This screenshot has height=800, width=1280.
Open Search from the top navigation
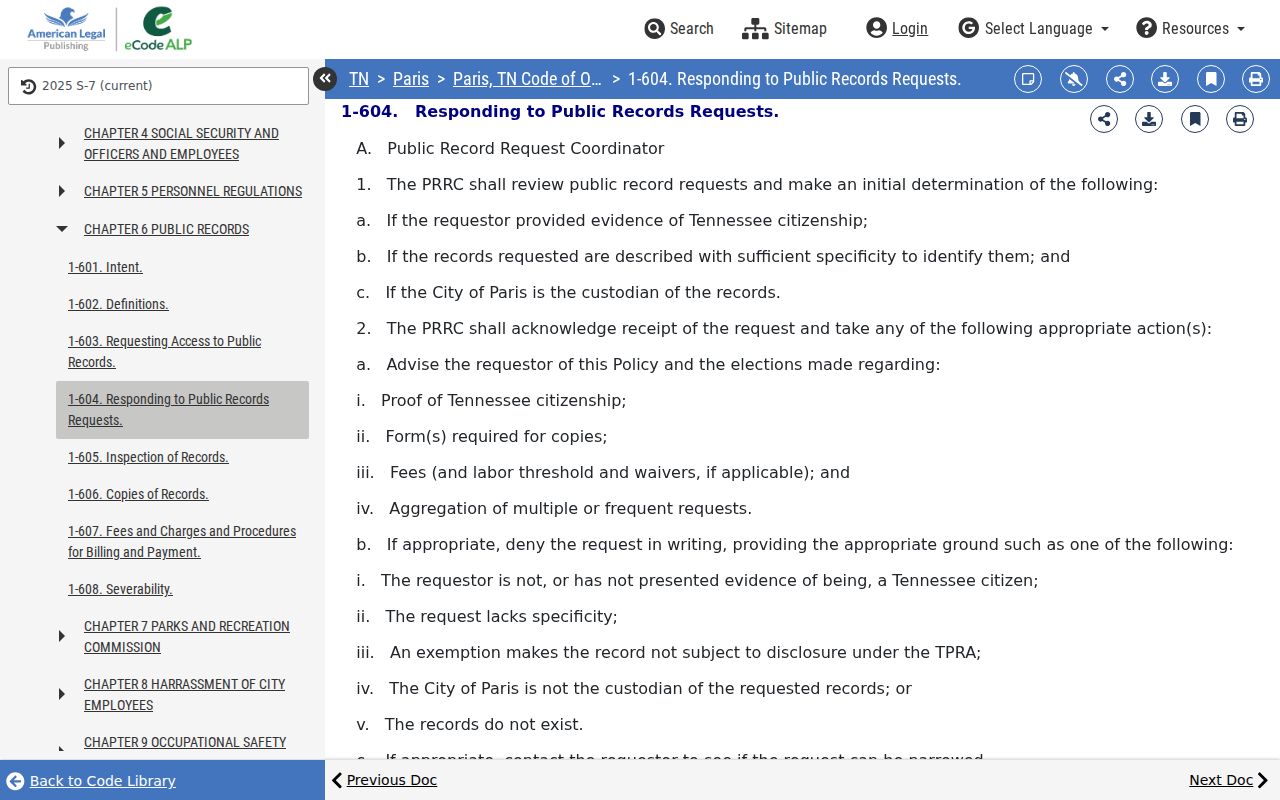pyautogui.click(x=679, y=29)
